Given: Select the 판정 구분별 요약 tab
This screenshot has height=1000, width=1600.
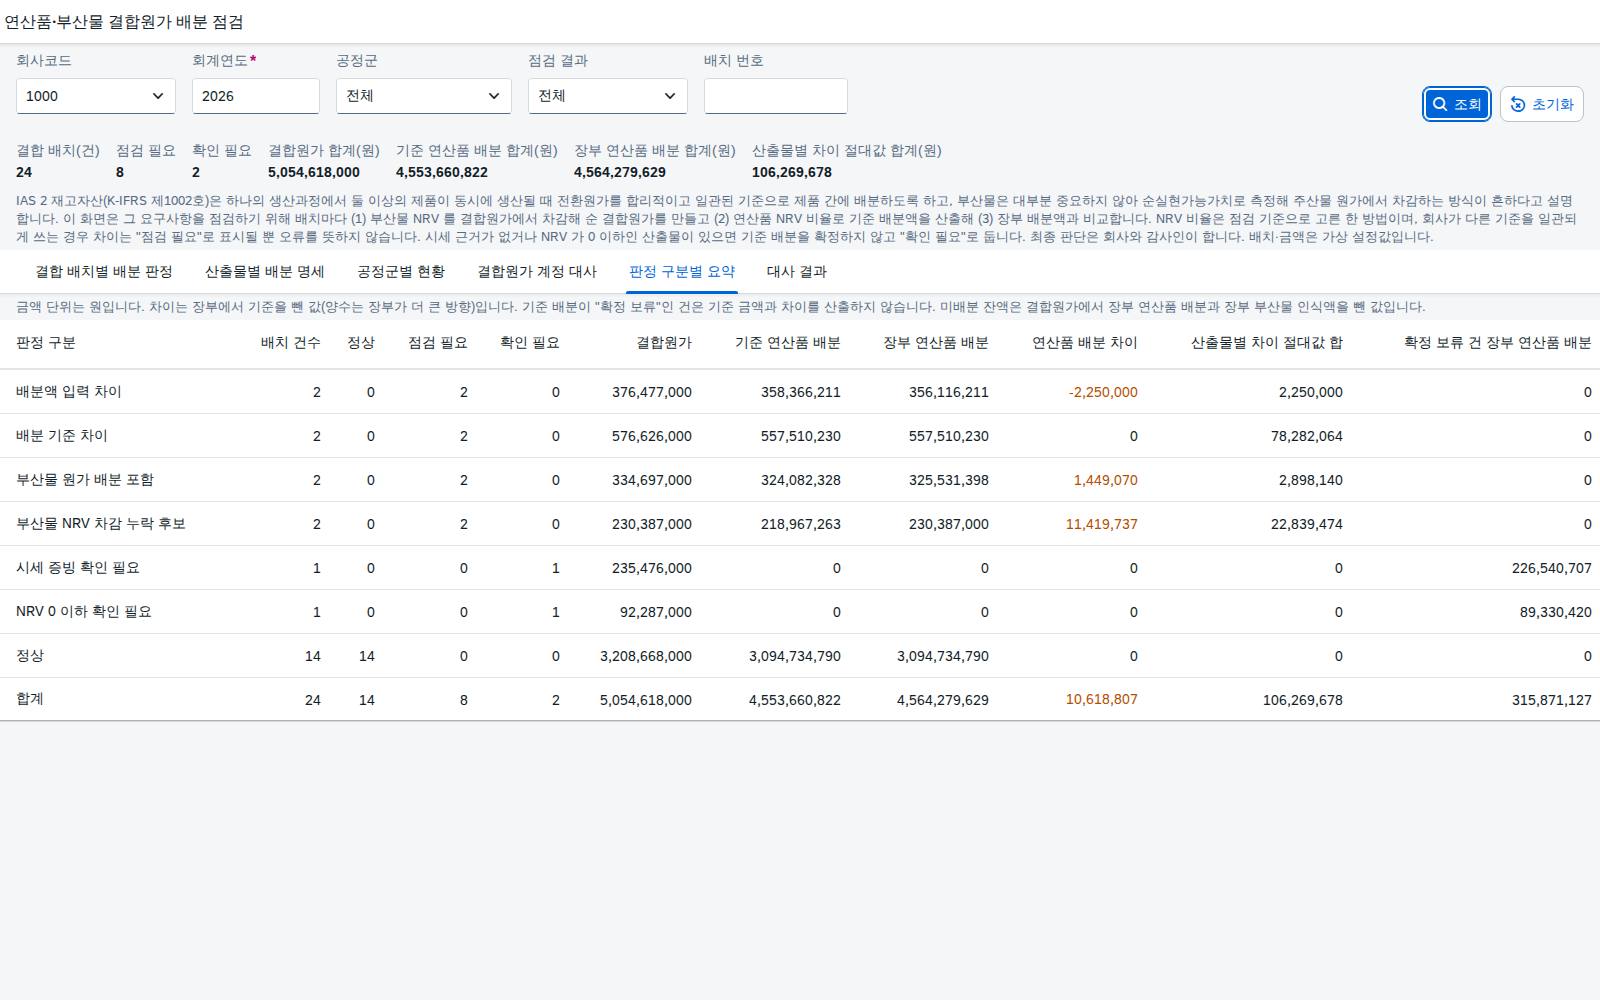Looking at the screenshot, I should coord(682,272).
